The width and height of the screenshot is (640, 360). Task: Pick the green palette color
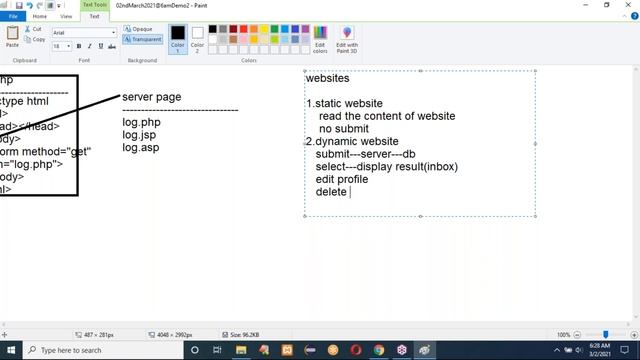(x=275, y=29)
